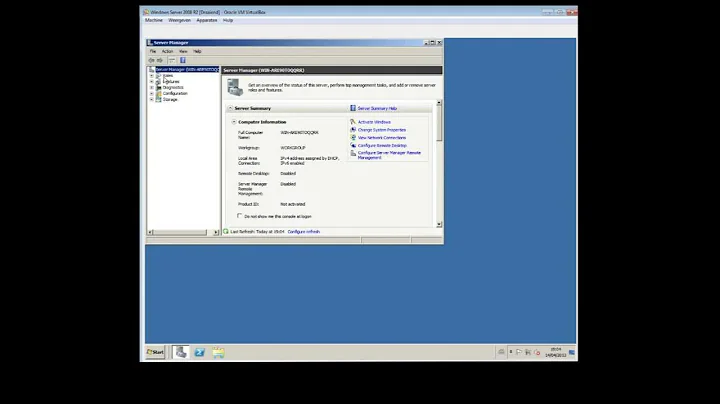Click the Server Summary Help book icon
This screenshot has width=720, height=404.
click(353, 108)
